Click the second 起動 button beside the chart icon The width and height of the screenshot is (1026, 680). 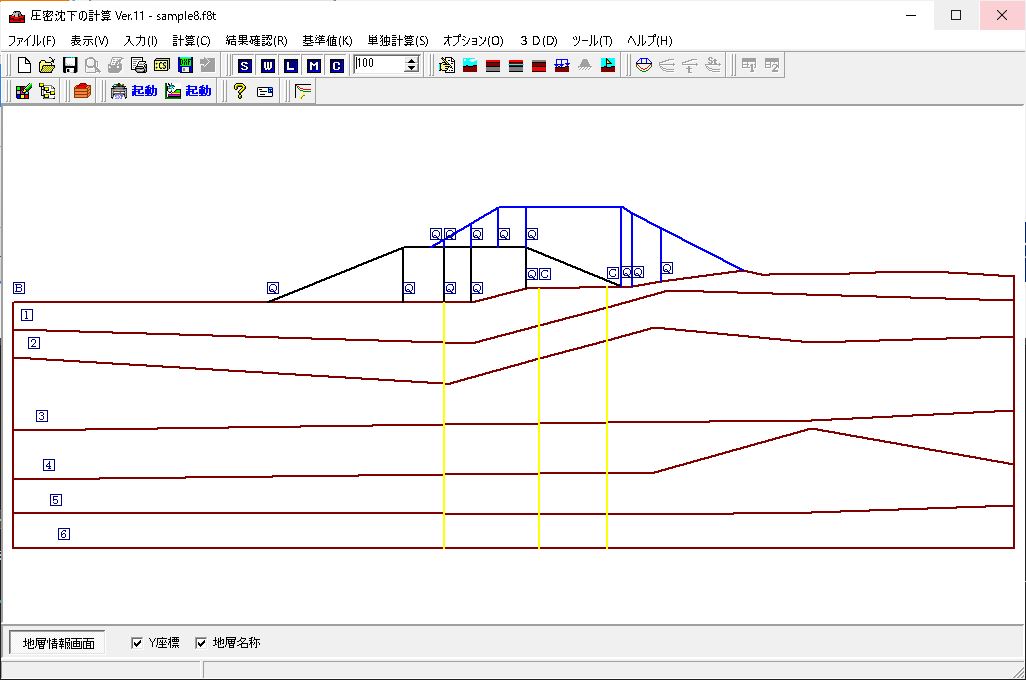(x=198, y=91)
